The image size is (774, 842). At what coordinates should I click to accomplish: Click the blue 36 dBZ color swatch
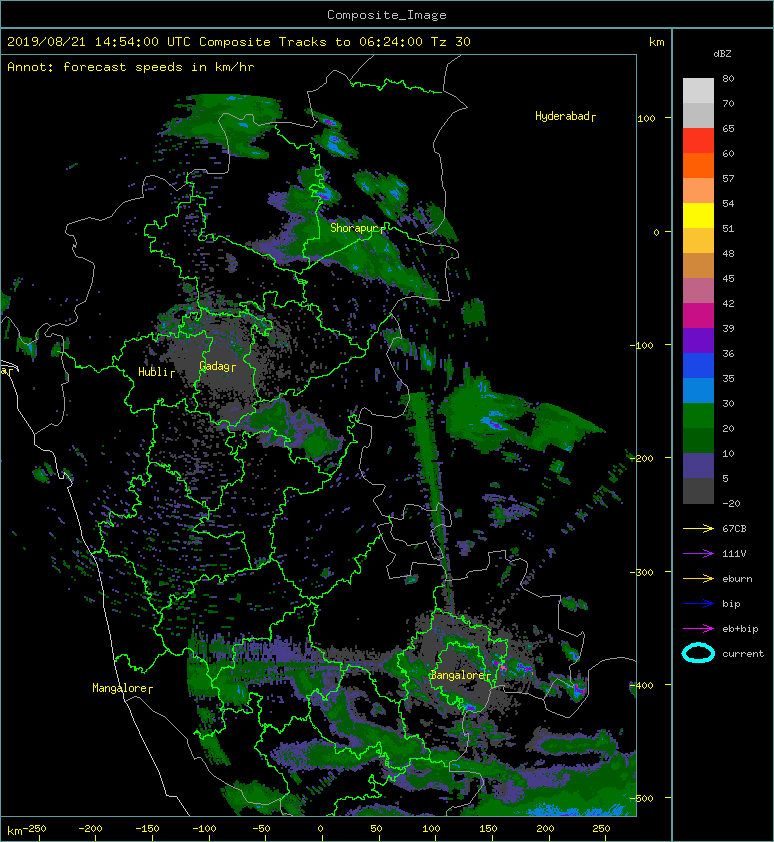(x=698, y=365)
